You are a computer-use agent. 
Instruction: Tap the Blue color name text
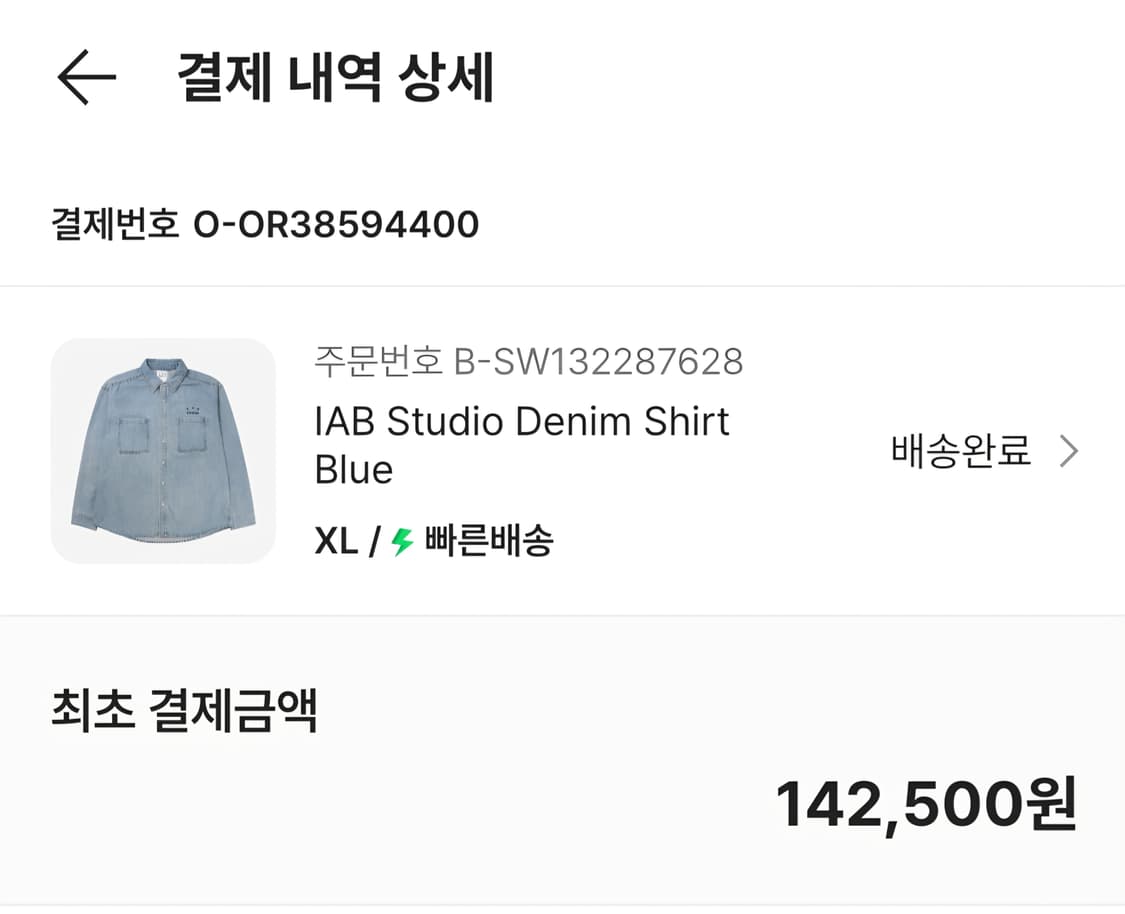(x=354, y=469)
